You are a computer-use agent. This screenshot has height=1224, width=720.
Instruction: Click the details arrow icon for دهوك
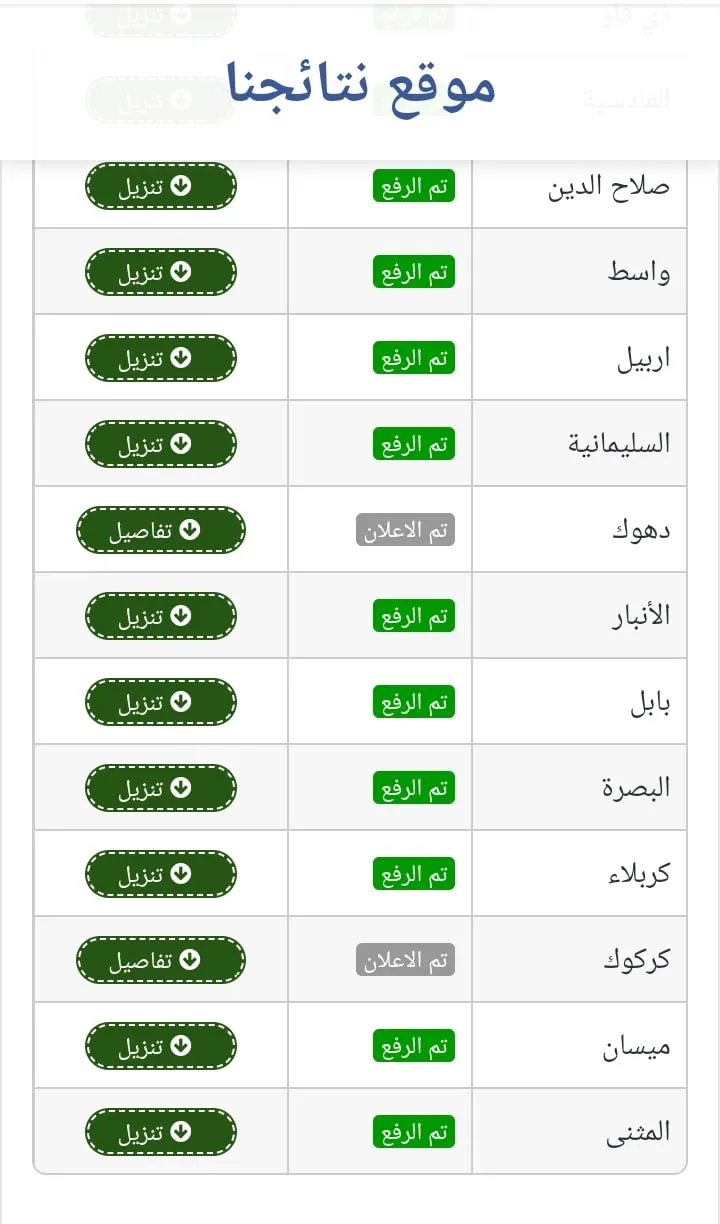[190, 530]
